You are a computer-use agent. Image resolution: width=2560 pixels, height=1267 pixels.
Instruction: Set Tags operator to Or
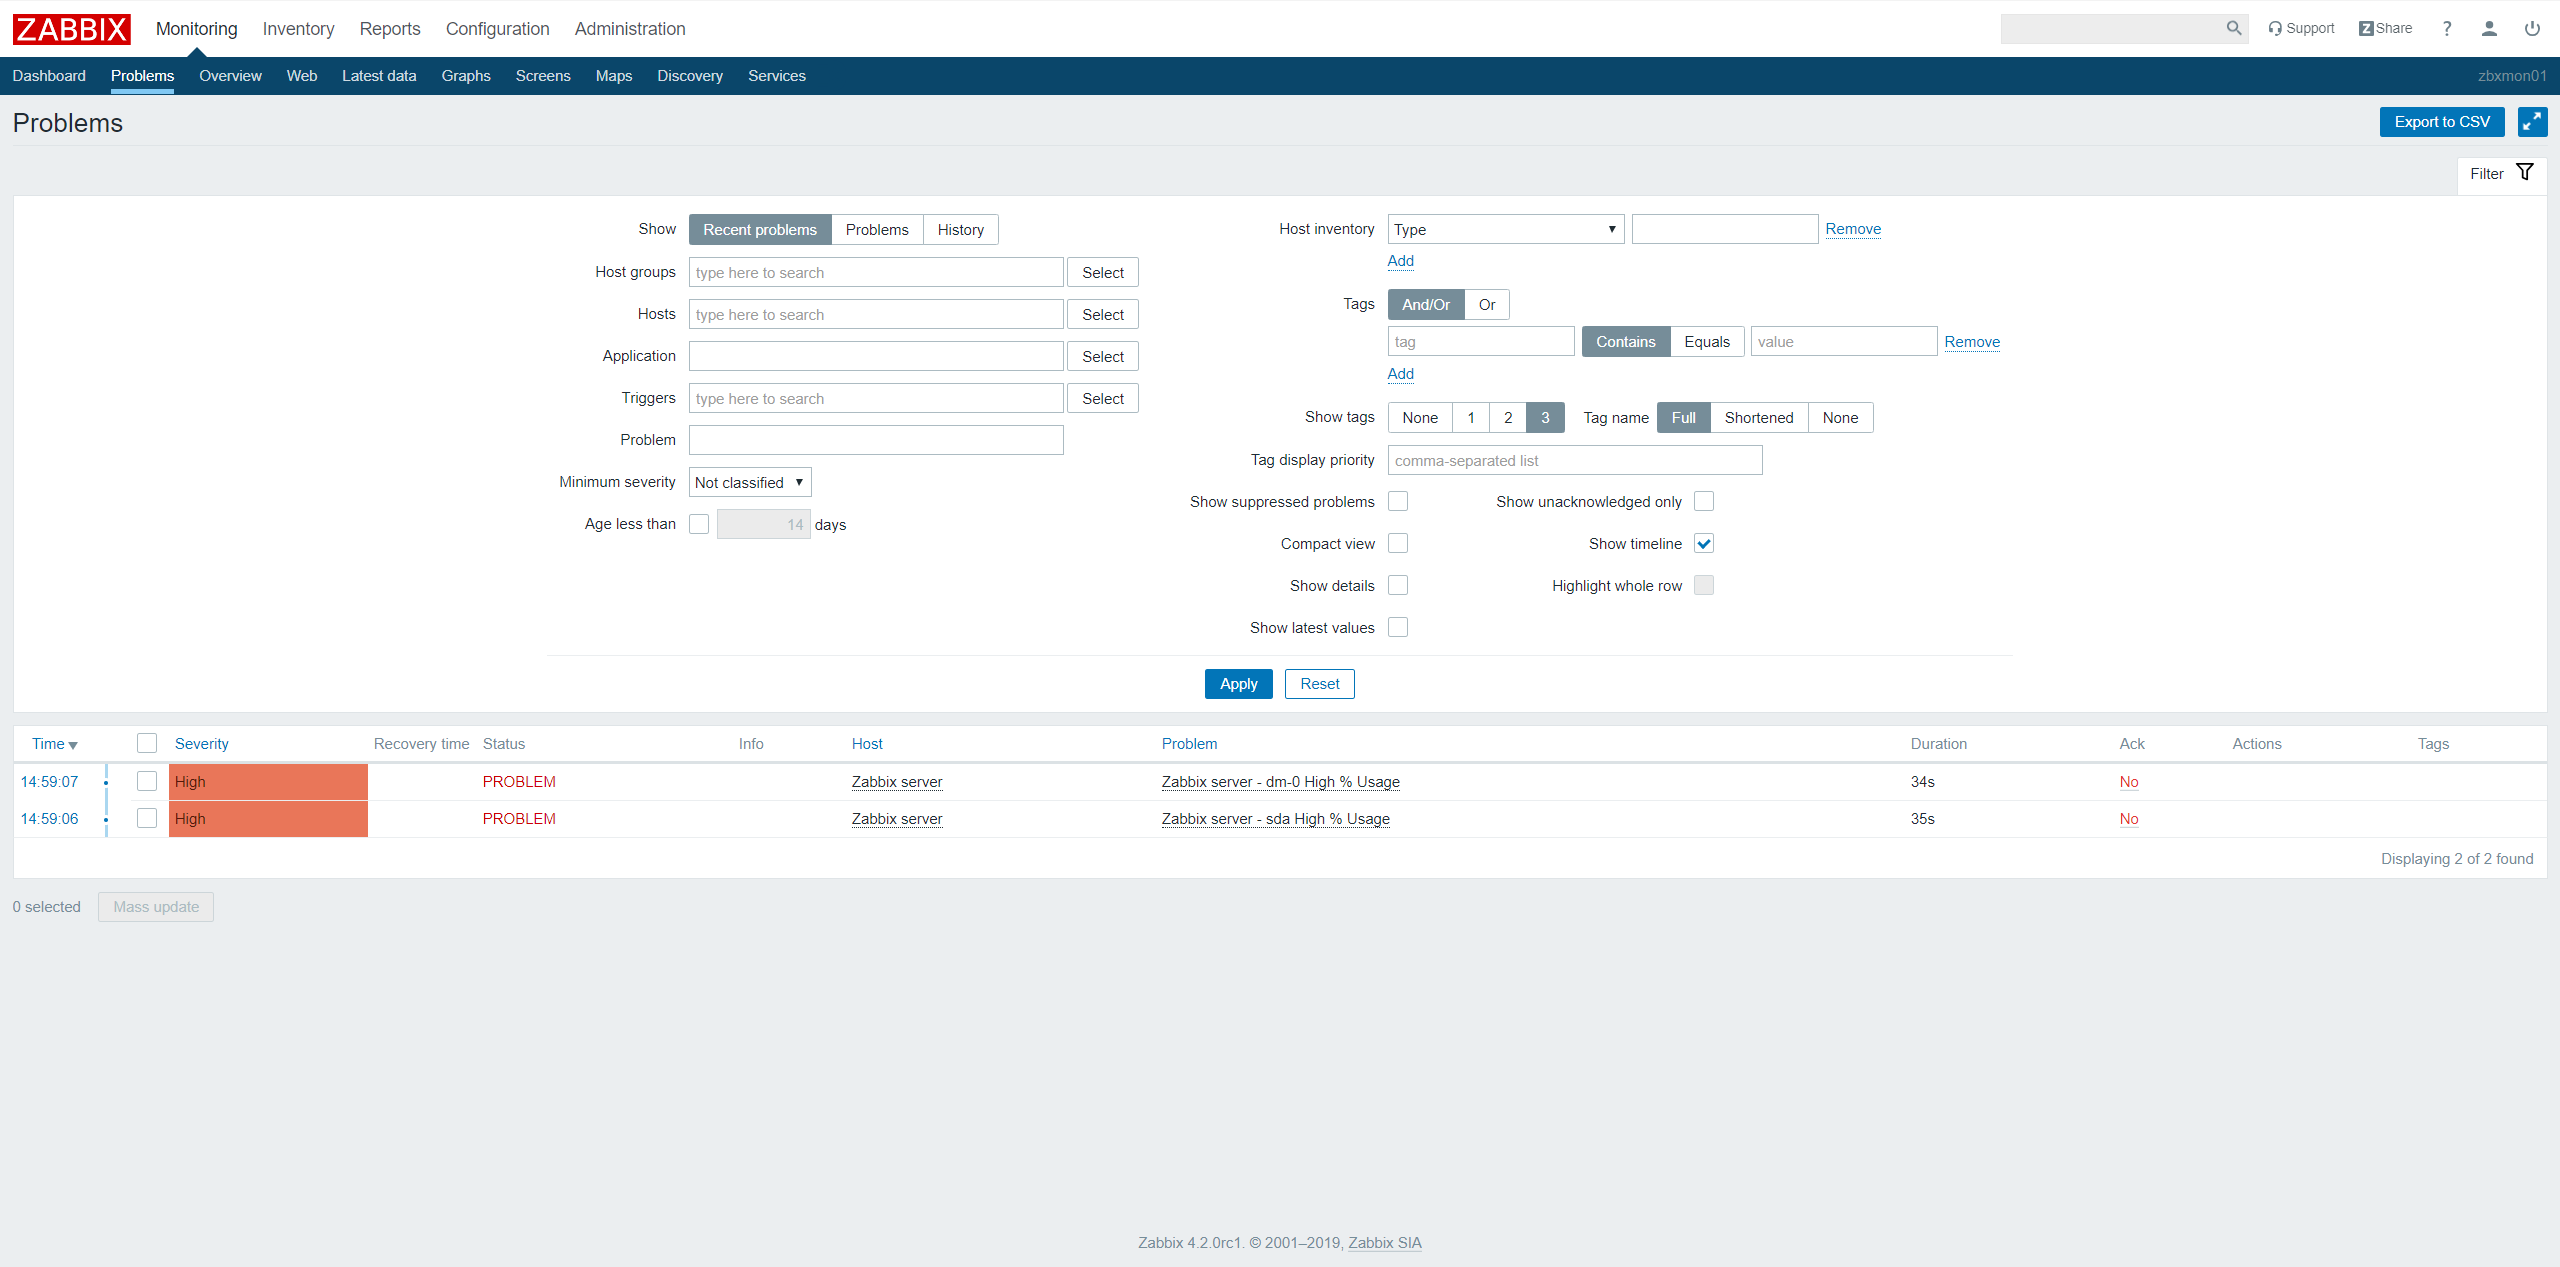pyautogui.click(x=1487, y=305)
